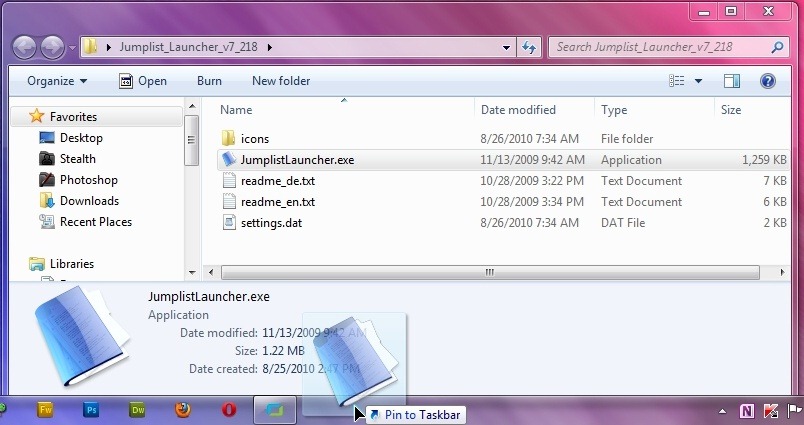
Task: Create a New folder
Action: click(281, 81)
